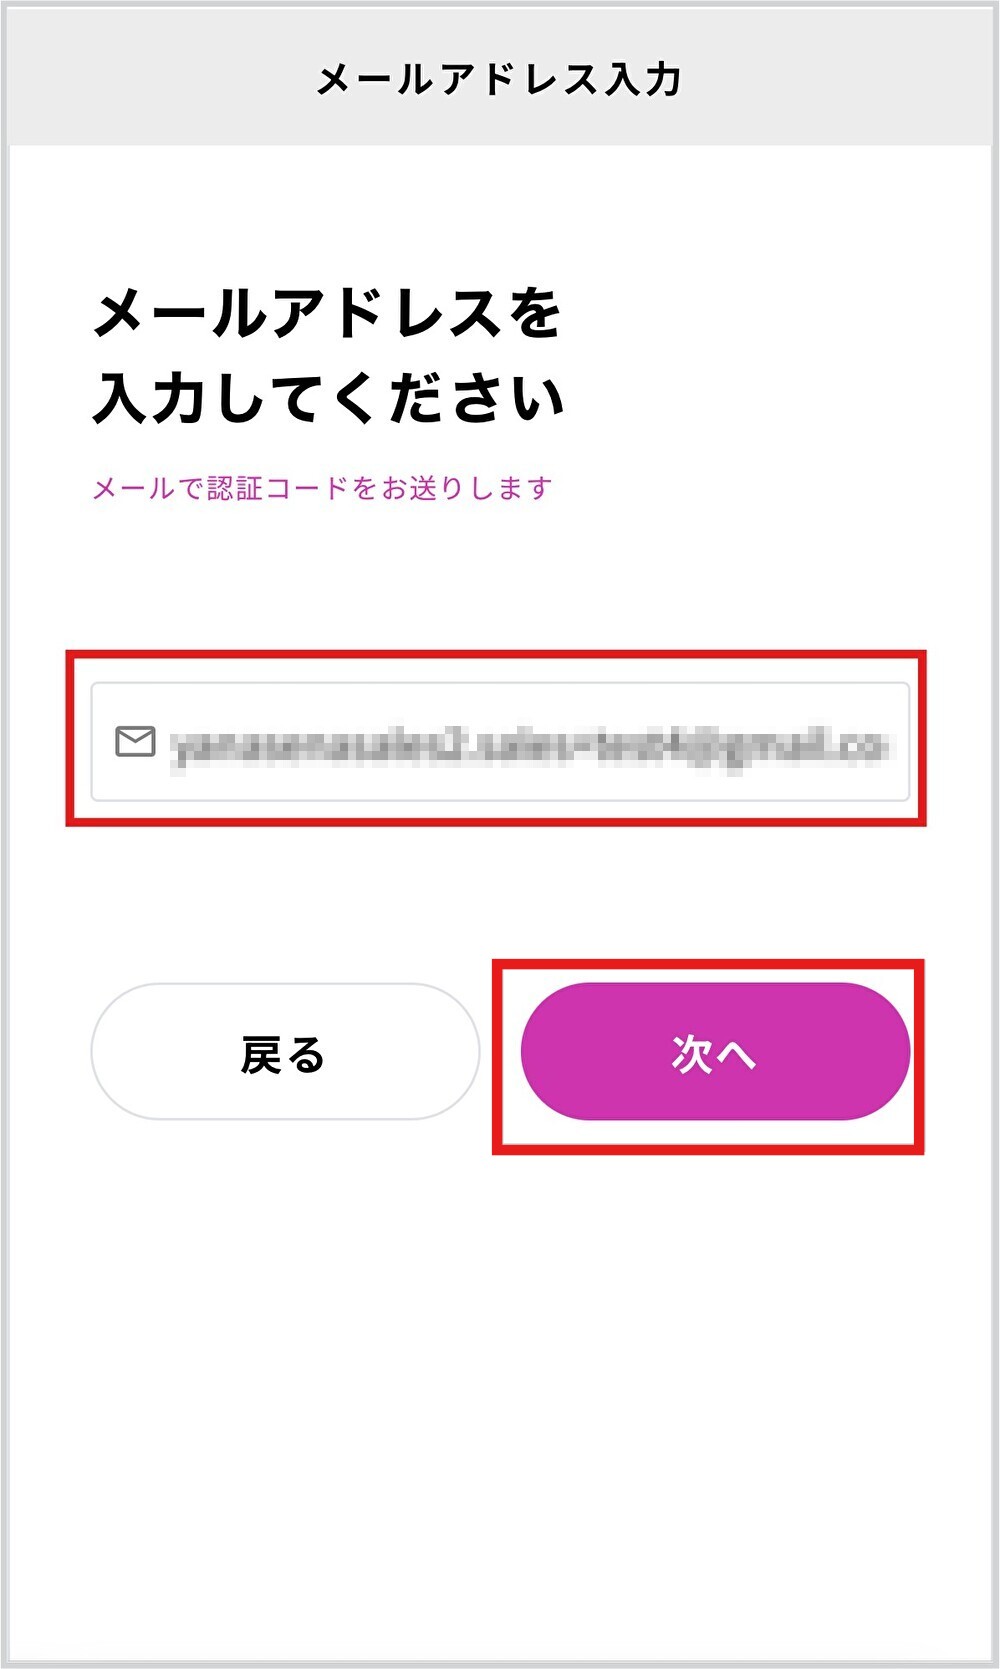Click the メールアドレスを入力してください heading
The width and height of the screenshot is (1000, 1669).
point(328,356)
